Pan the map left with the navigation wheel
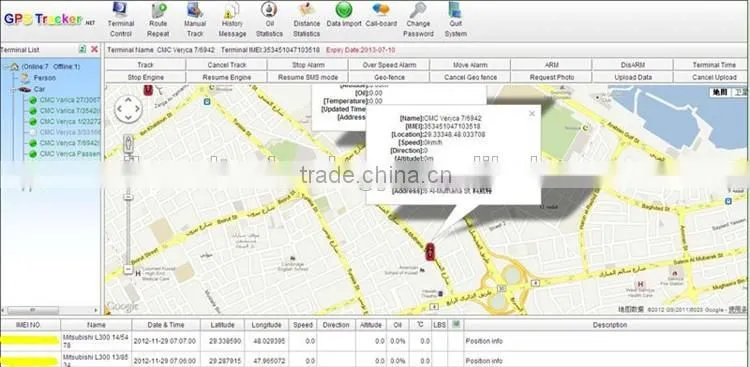This screenshot has height=367, width=750. (x=119, y=109)
